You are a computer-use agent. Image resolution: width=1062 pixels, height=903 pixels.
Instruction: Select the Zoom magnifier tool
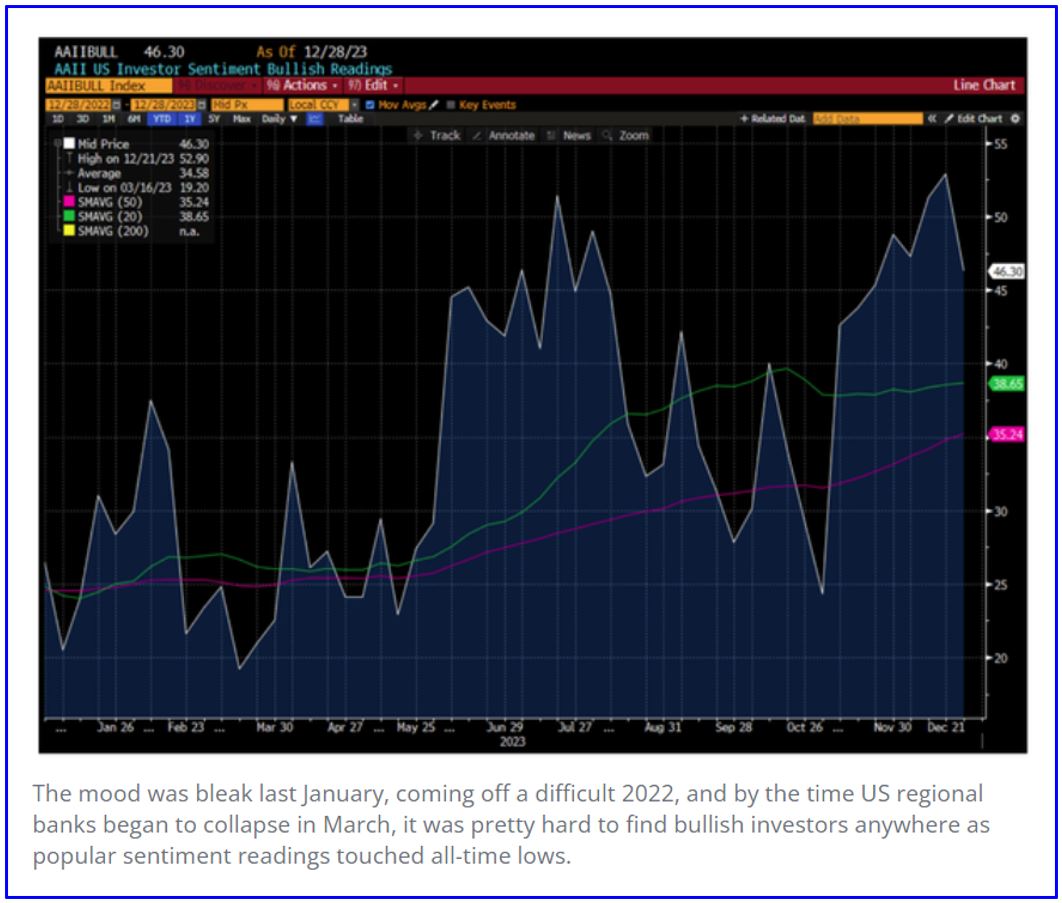tap(626, 135)
